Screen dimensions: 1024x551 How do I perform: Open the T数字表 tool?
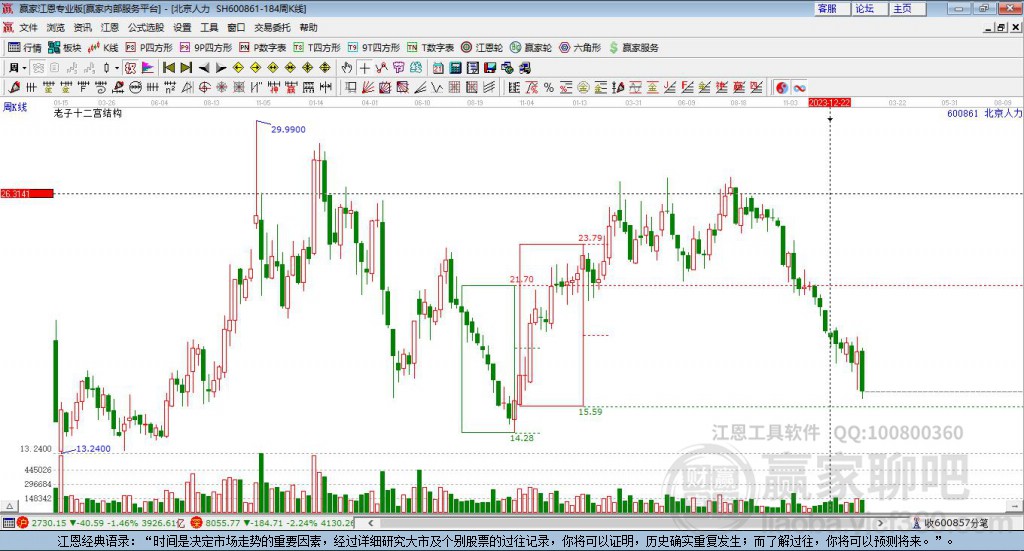(430, 48)
